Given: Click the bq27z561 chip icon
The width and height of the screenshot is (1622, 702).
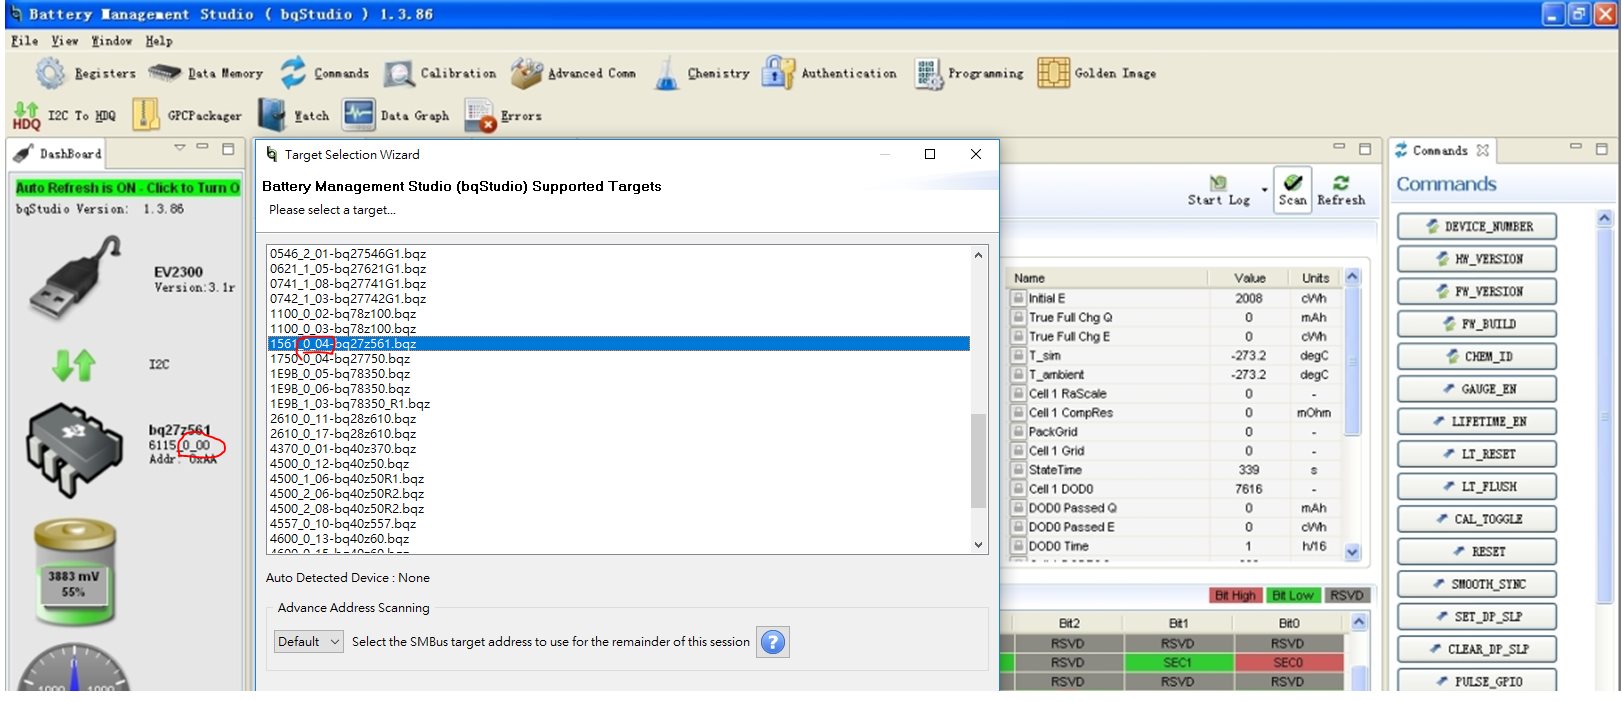Looking at the screenshot, I should click(x=75, y=450).
